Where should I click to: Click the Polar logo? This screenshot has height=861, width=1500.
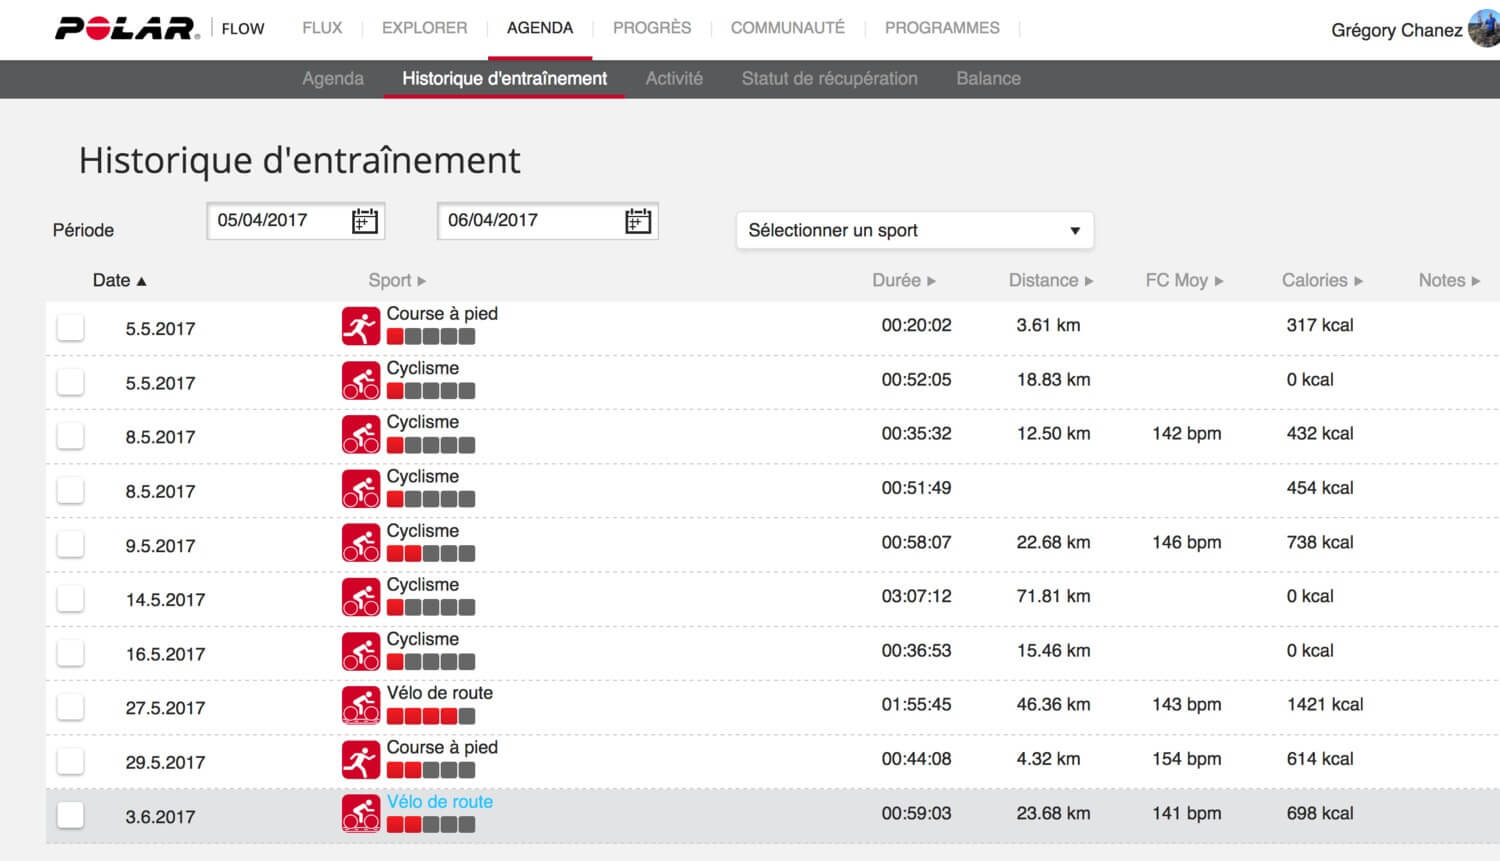(x=126, y=28)
